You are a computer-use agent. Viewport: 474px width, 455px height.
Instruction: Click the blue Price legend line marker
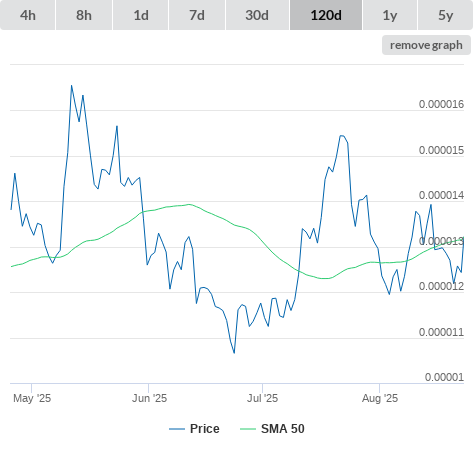177,429
